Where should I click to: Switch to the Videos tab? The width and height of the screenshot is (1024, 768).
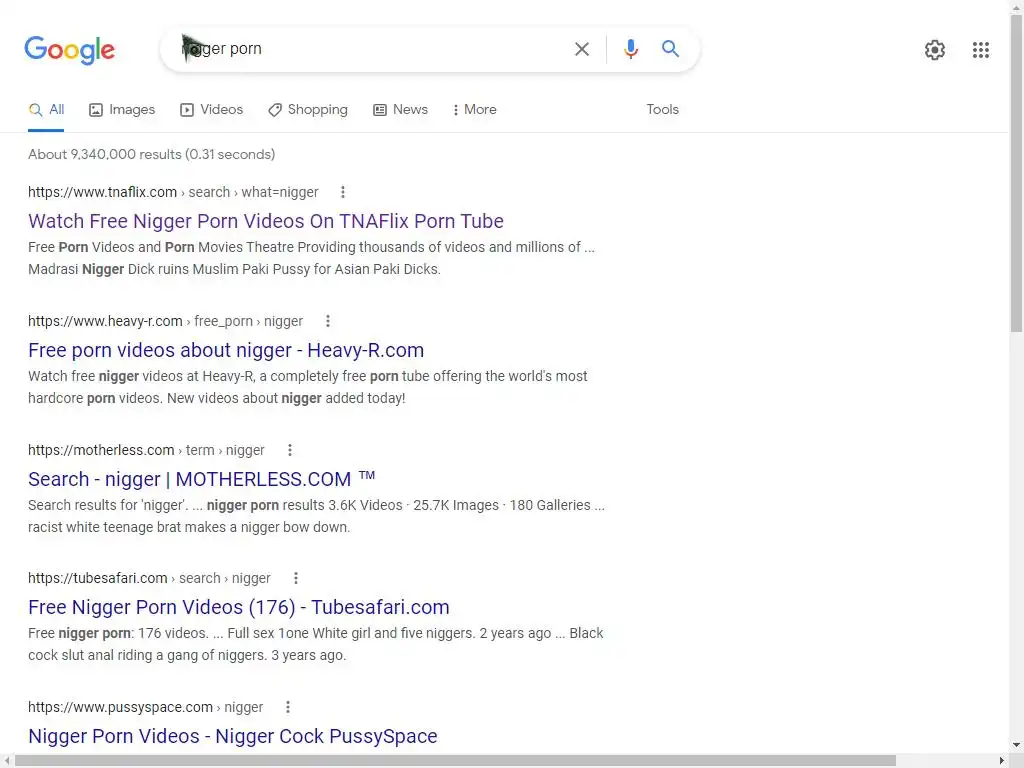point(212,110)
